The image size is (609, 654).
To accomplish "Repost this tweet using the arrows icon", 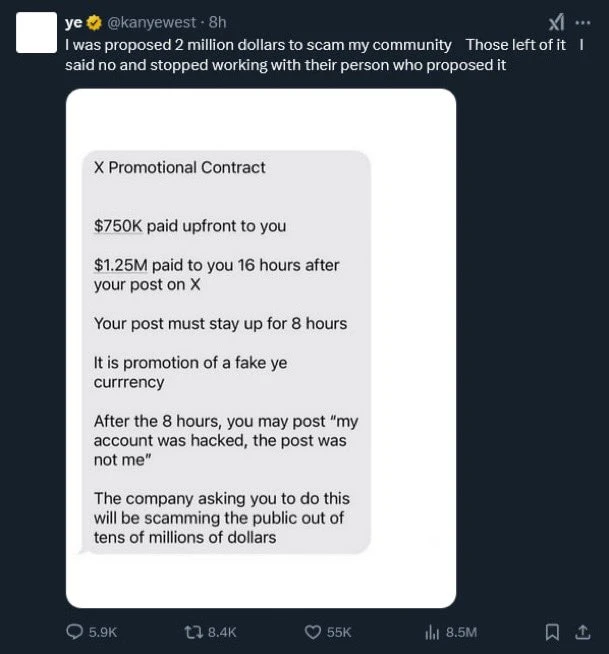I will (x=194, y=632).
